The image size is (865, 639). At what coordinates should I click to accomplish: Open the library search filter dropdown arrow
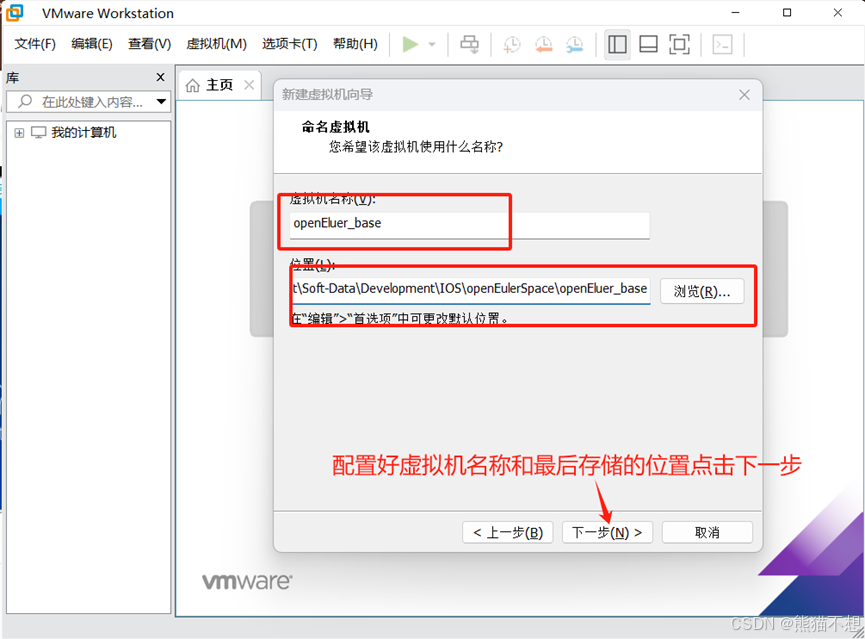click(x=161, y=102)
